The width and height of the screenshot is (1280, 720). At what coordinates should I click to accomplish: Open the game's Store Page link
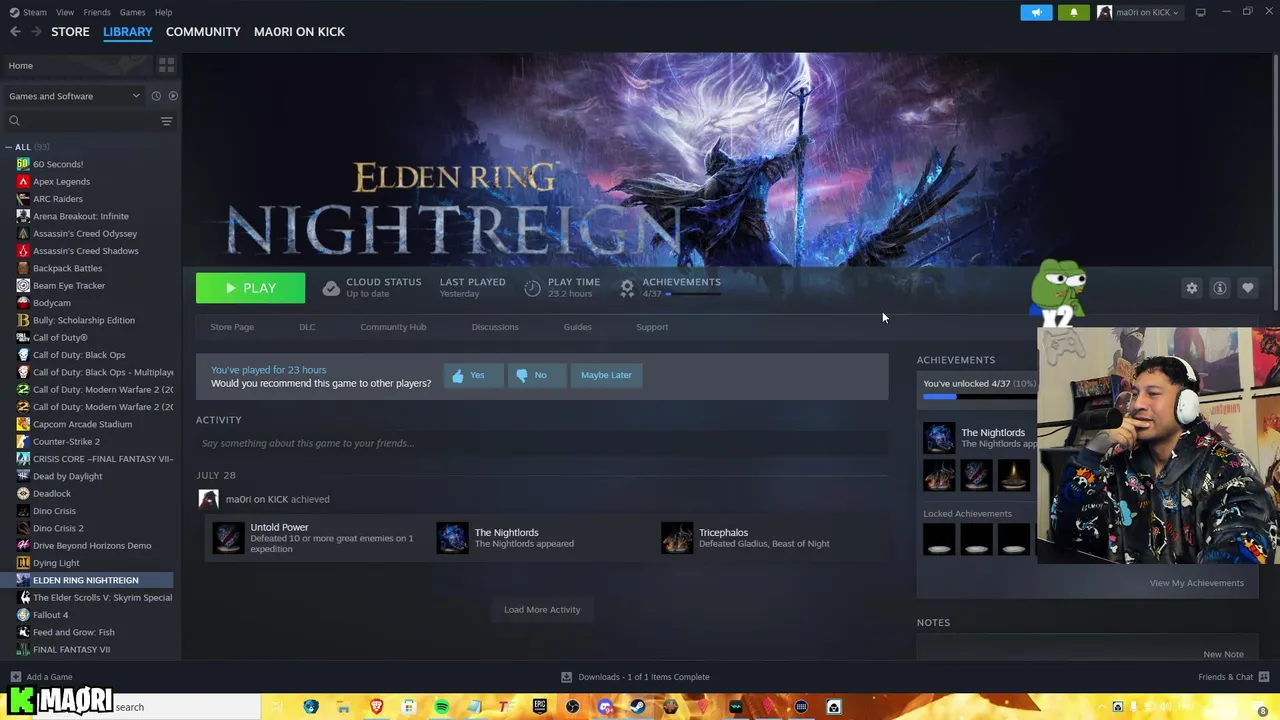pos(232,327)
